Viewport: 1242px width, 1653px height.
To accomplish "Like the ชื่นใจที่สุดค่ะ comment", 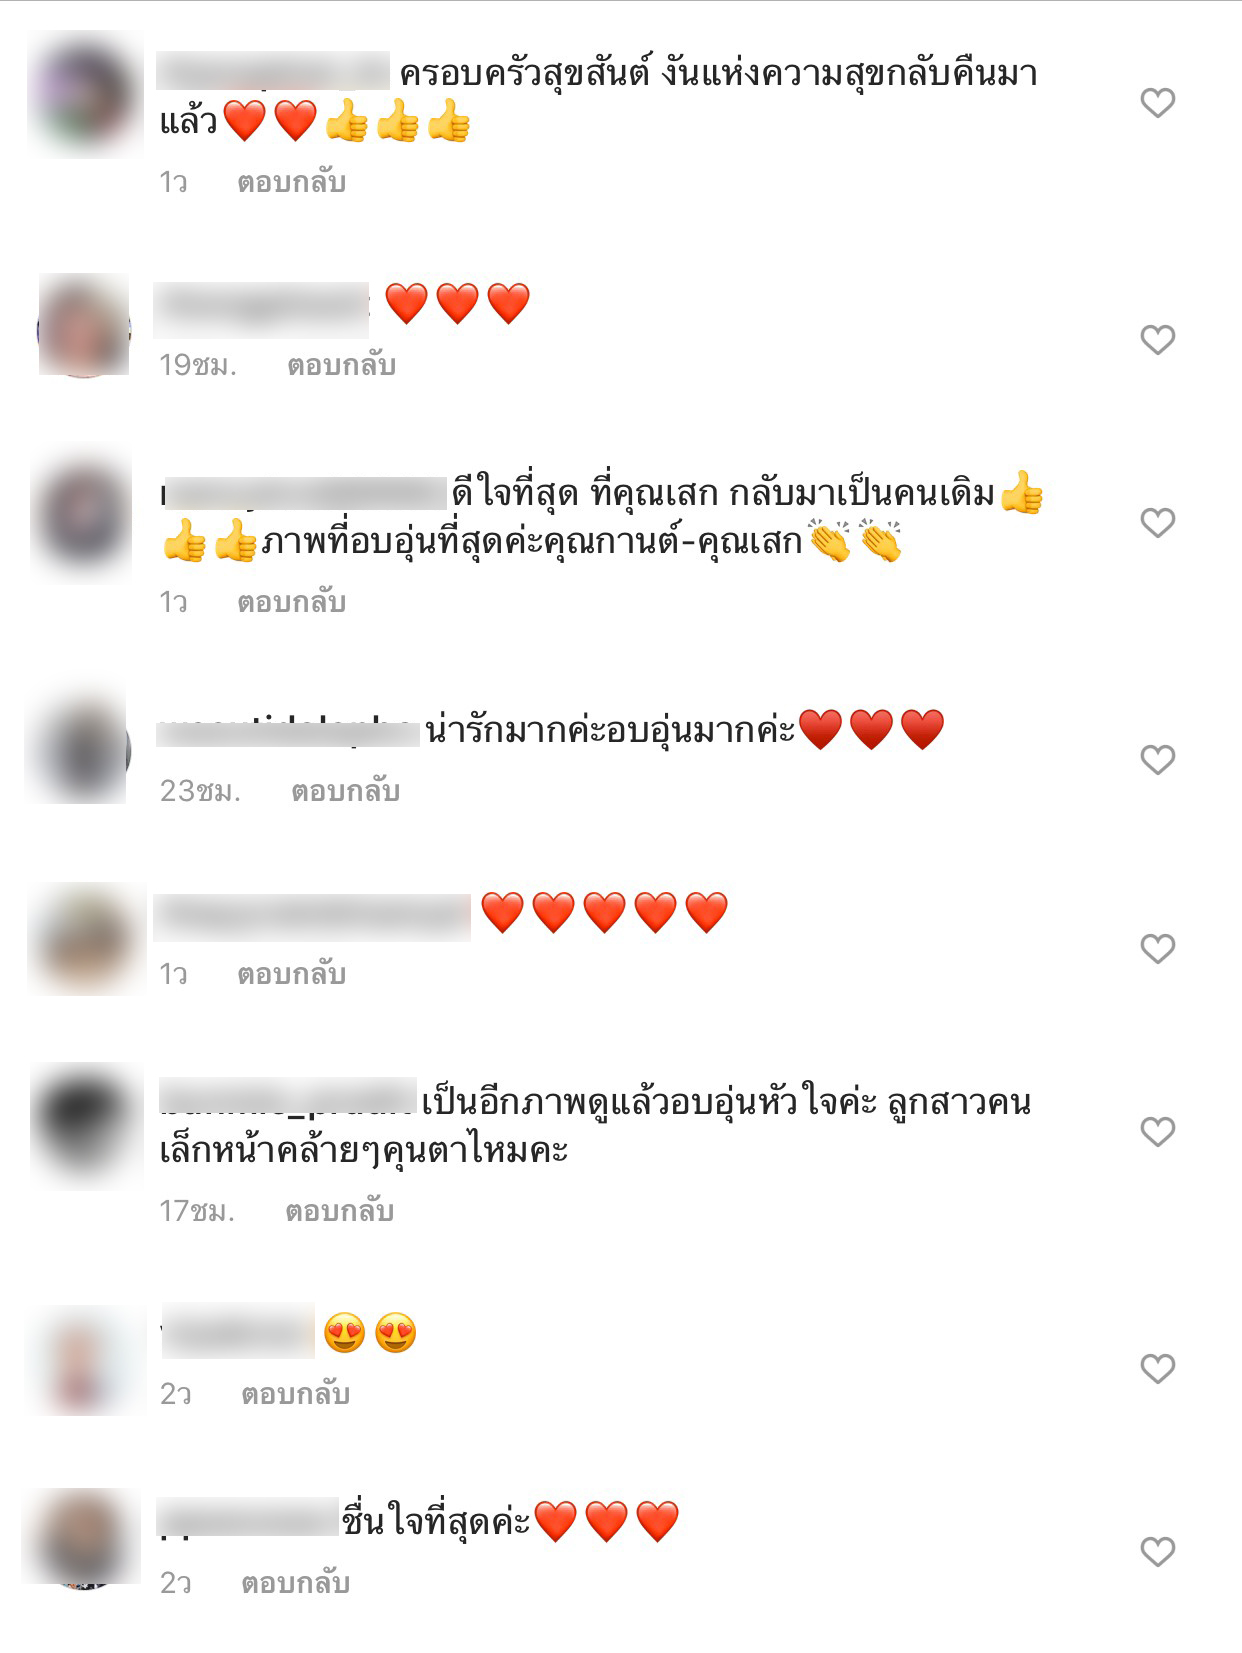I will 1157,1551.
